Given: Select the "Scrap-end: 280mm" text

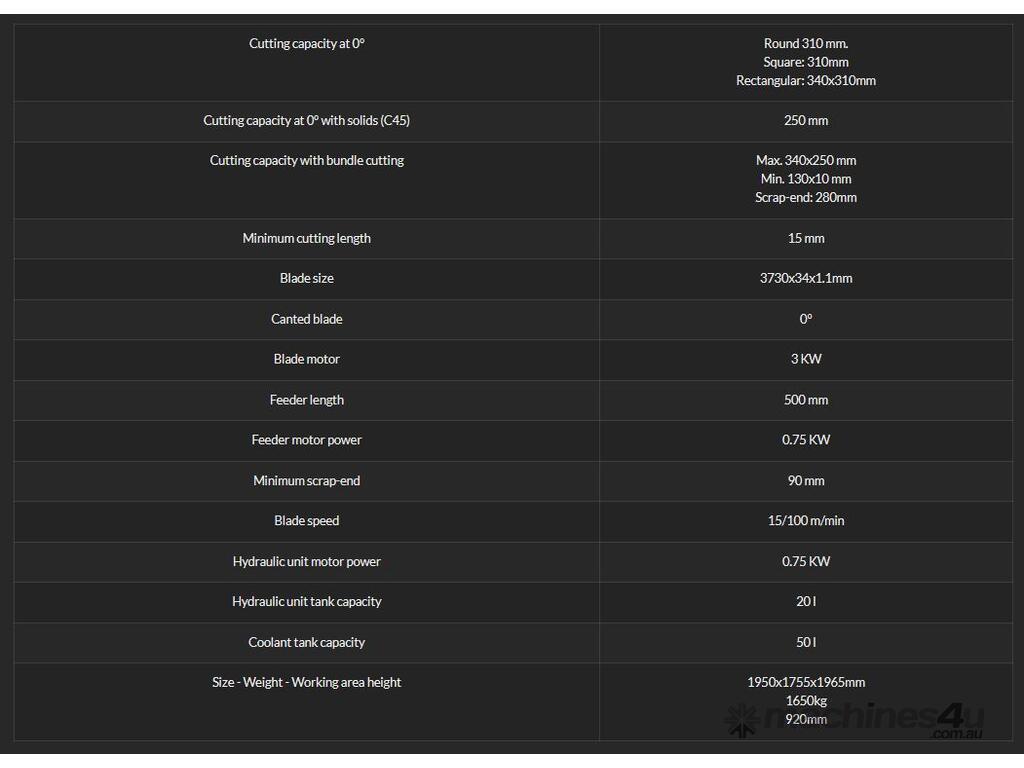Looking at the screenshot, I should (x=805, y=197).
